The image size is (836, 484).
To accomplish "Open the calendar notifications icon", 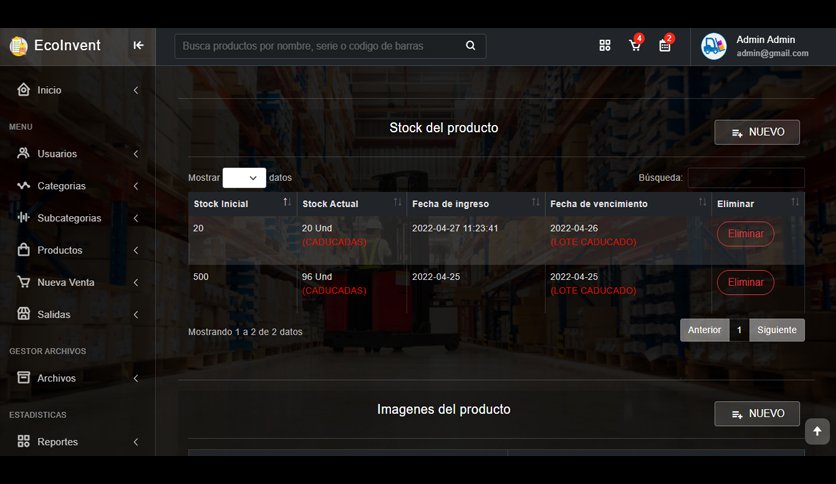I will [x=665, y=46].
